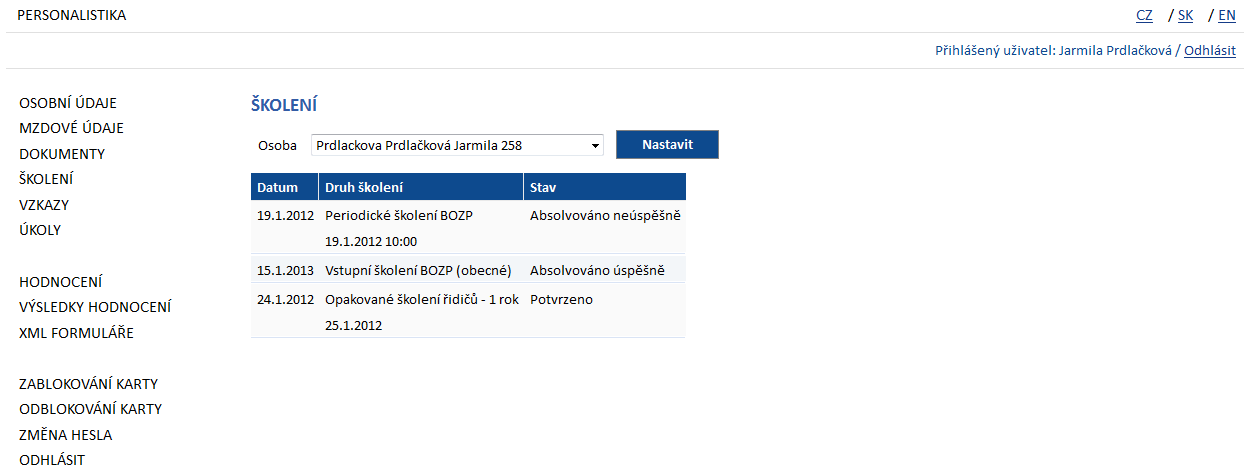This screenshot has width=1244, height=475.
Task: Open VÝSLEDKY HODNOCENÍ page
Action: pos(95,307)
